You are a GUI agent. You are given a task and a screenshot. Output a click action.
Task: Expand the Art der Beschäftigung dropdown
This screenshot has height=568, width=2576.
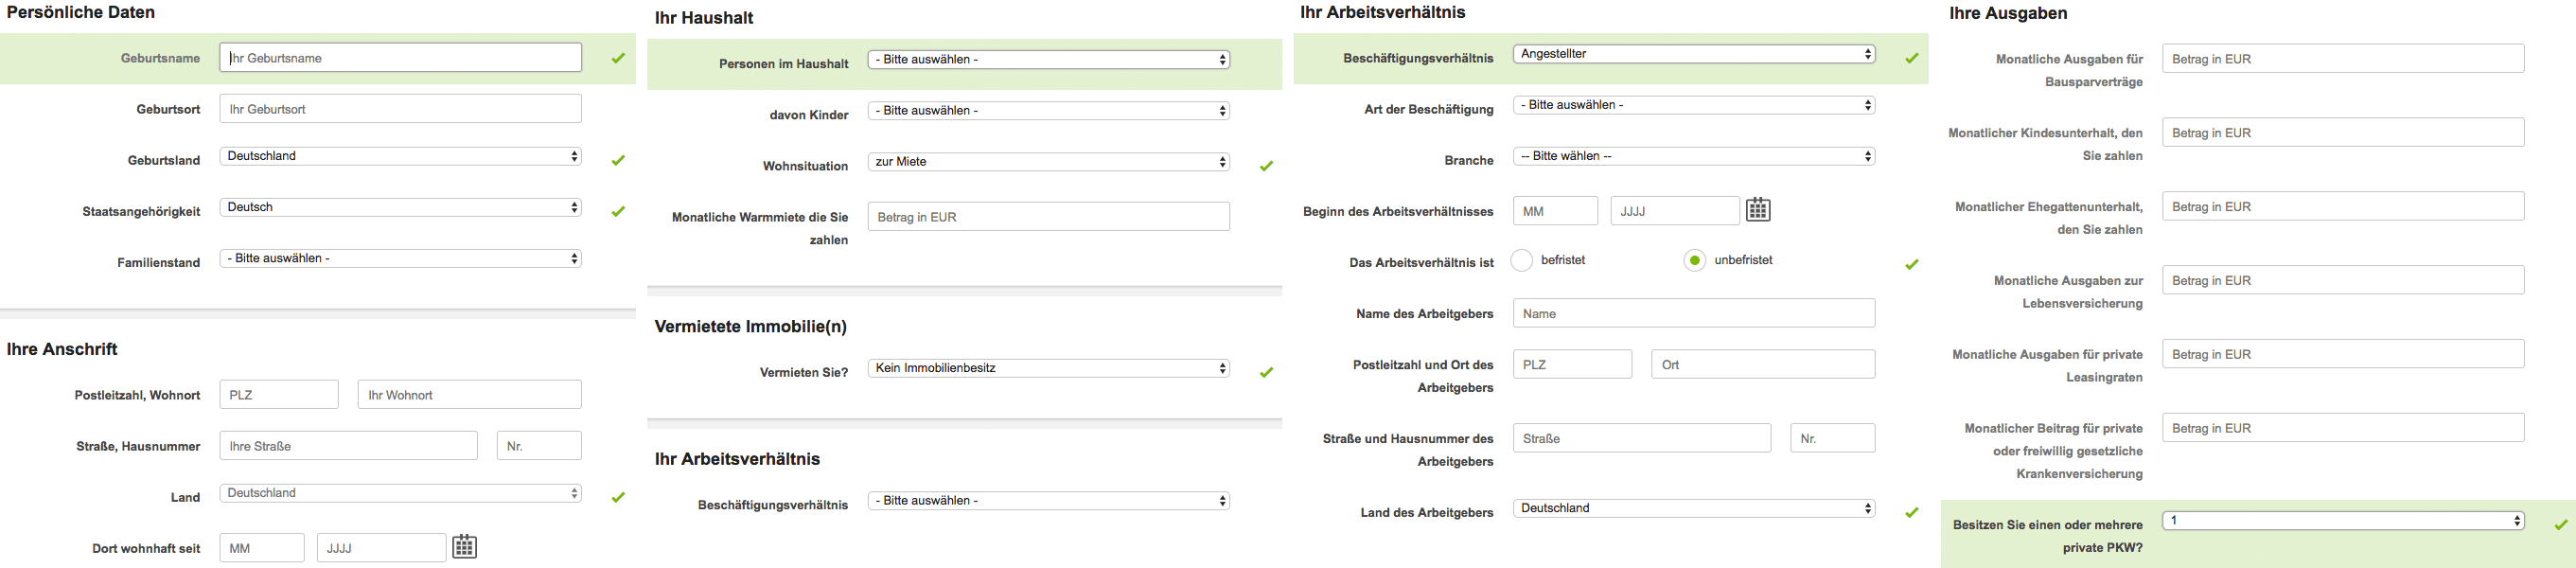pos(1693,105)
